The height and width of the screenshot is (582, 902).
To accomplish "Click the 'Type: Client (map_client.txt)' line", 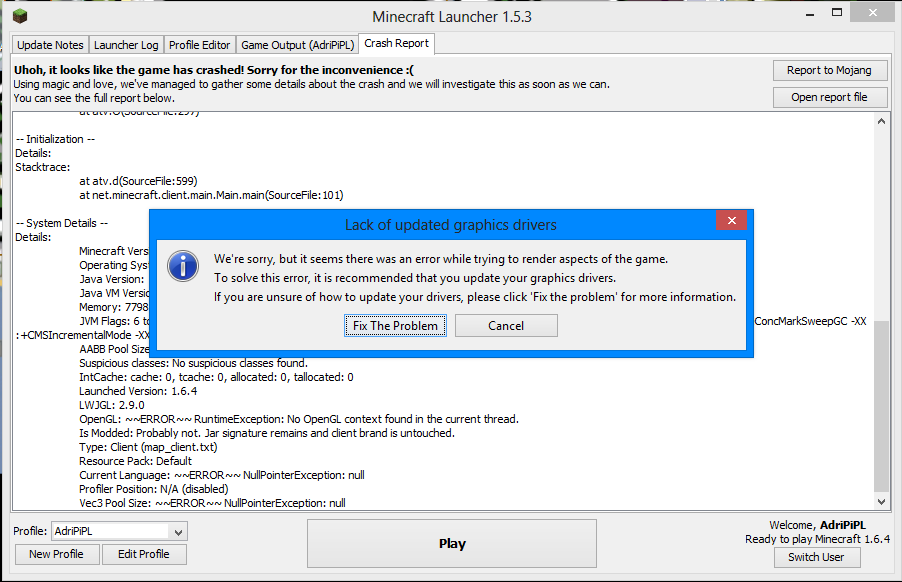I will coord(148,447).
